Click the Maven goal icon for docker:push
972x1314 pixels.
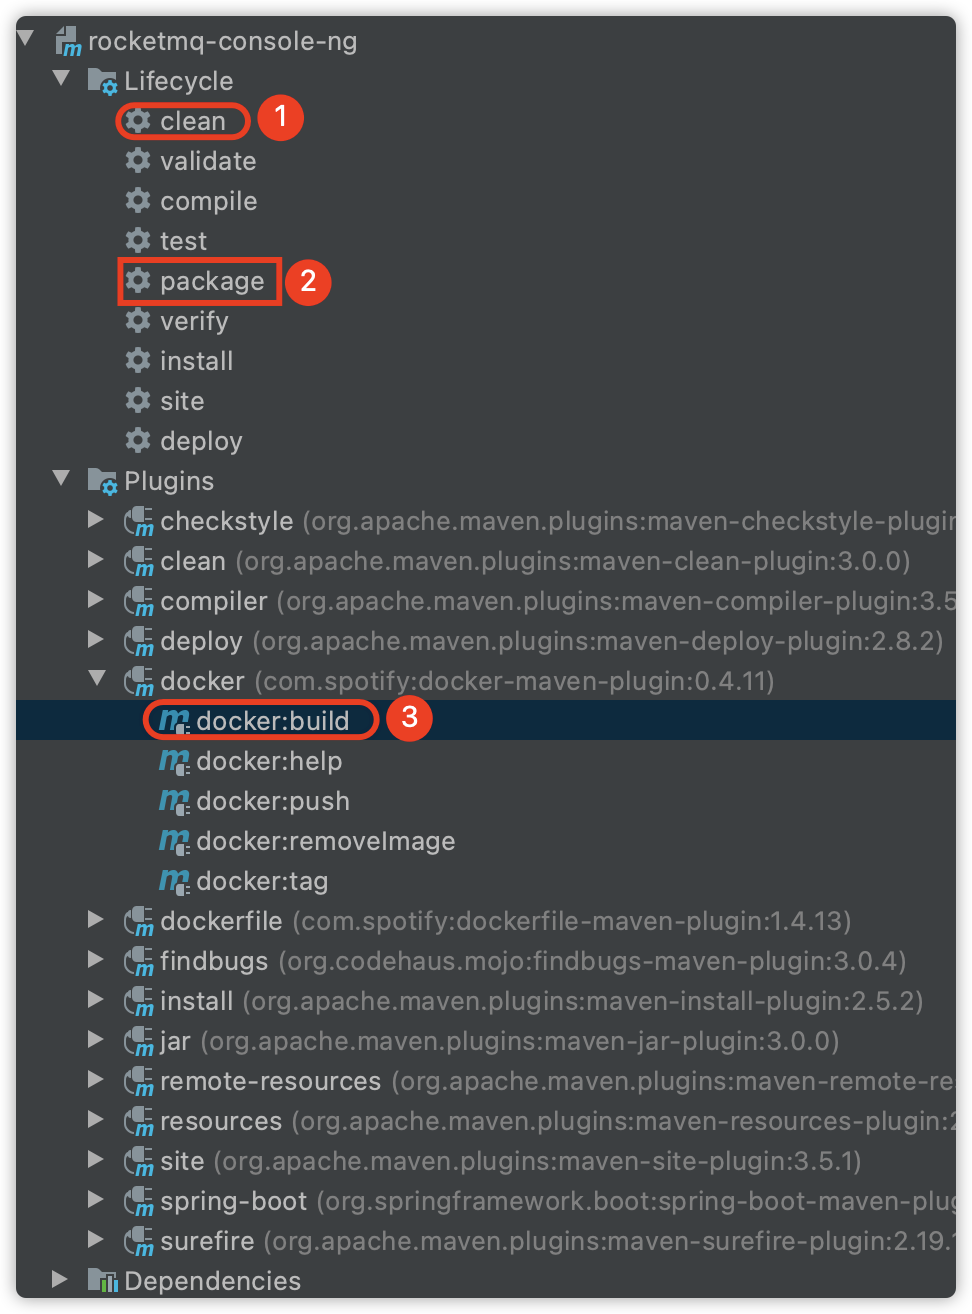(174, 800)
